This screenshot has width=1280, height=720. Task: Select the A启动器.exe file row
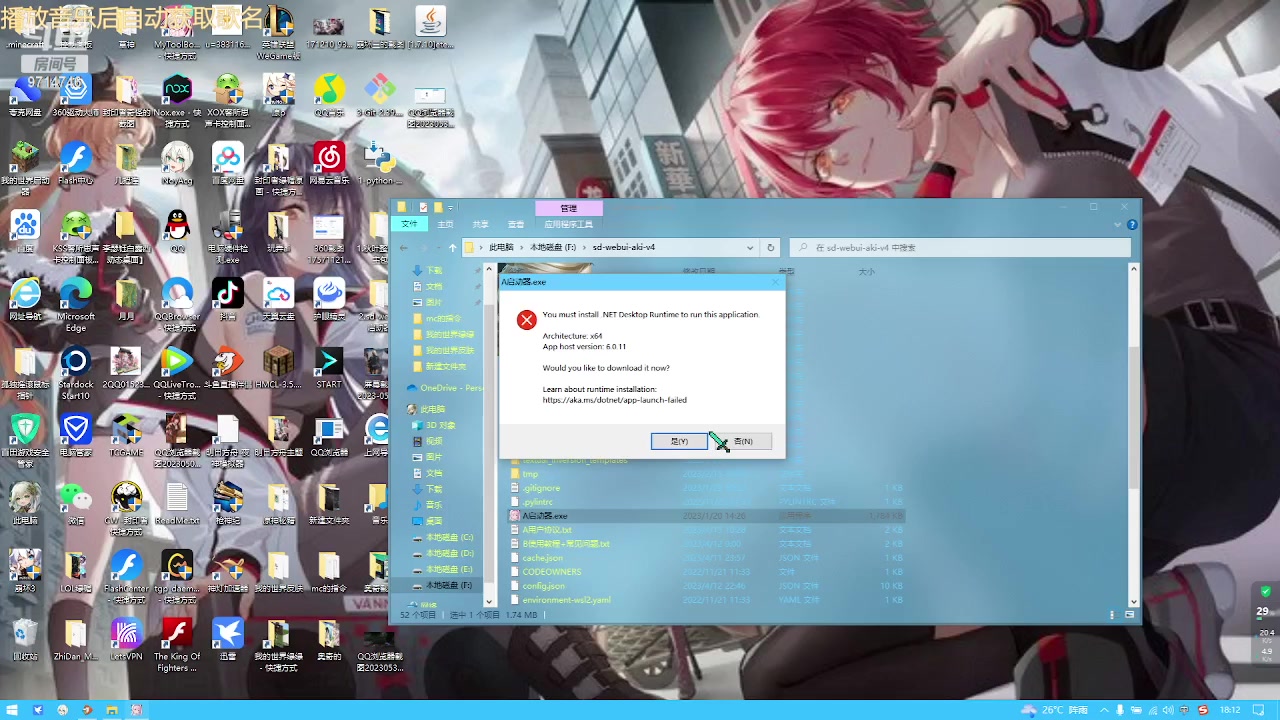(706, 516)
